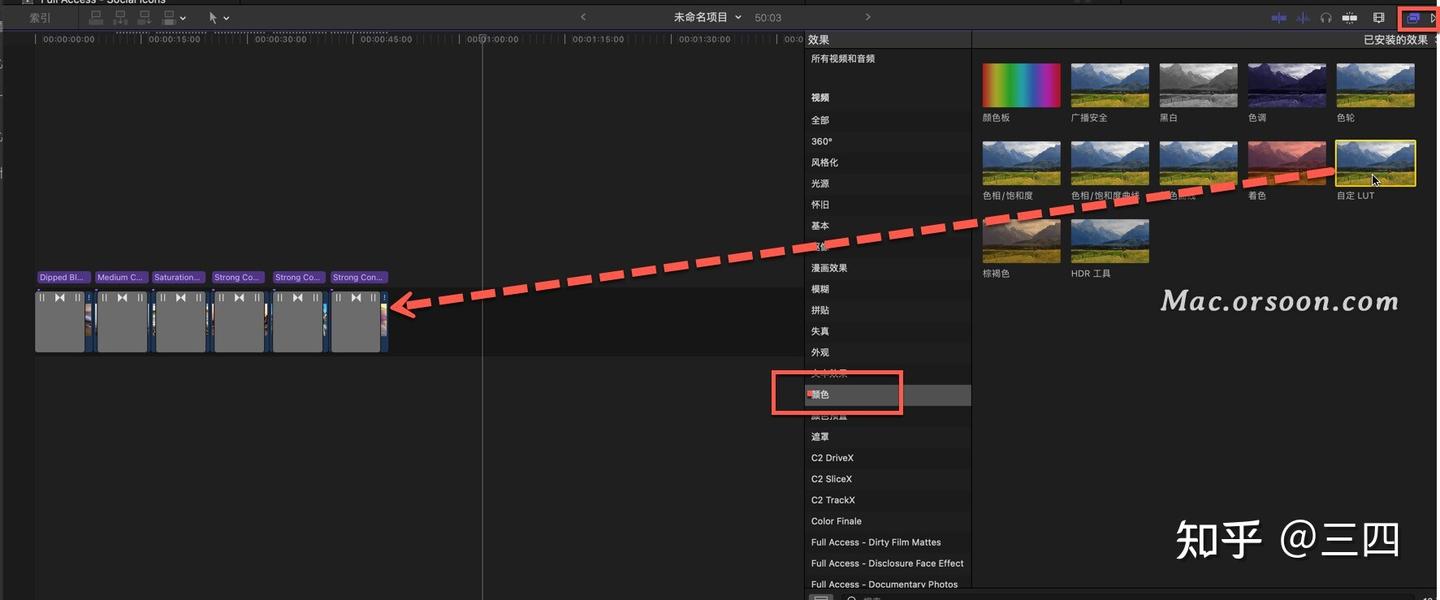Click the Insert edit icon in toolbar
Image resolution: width=1440 pixels, height=600 pixels.
120,17
